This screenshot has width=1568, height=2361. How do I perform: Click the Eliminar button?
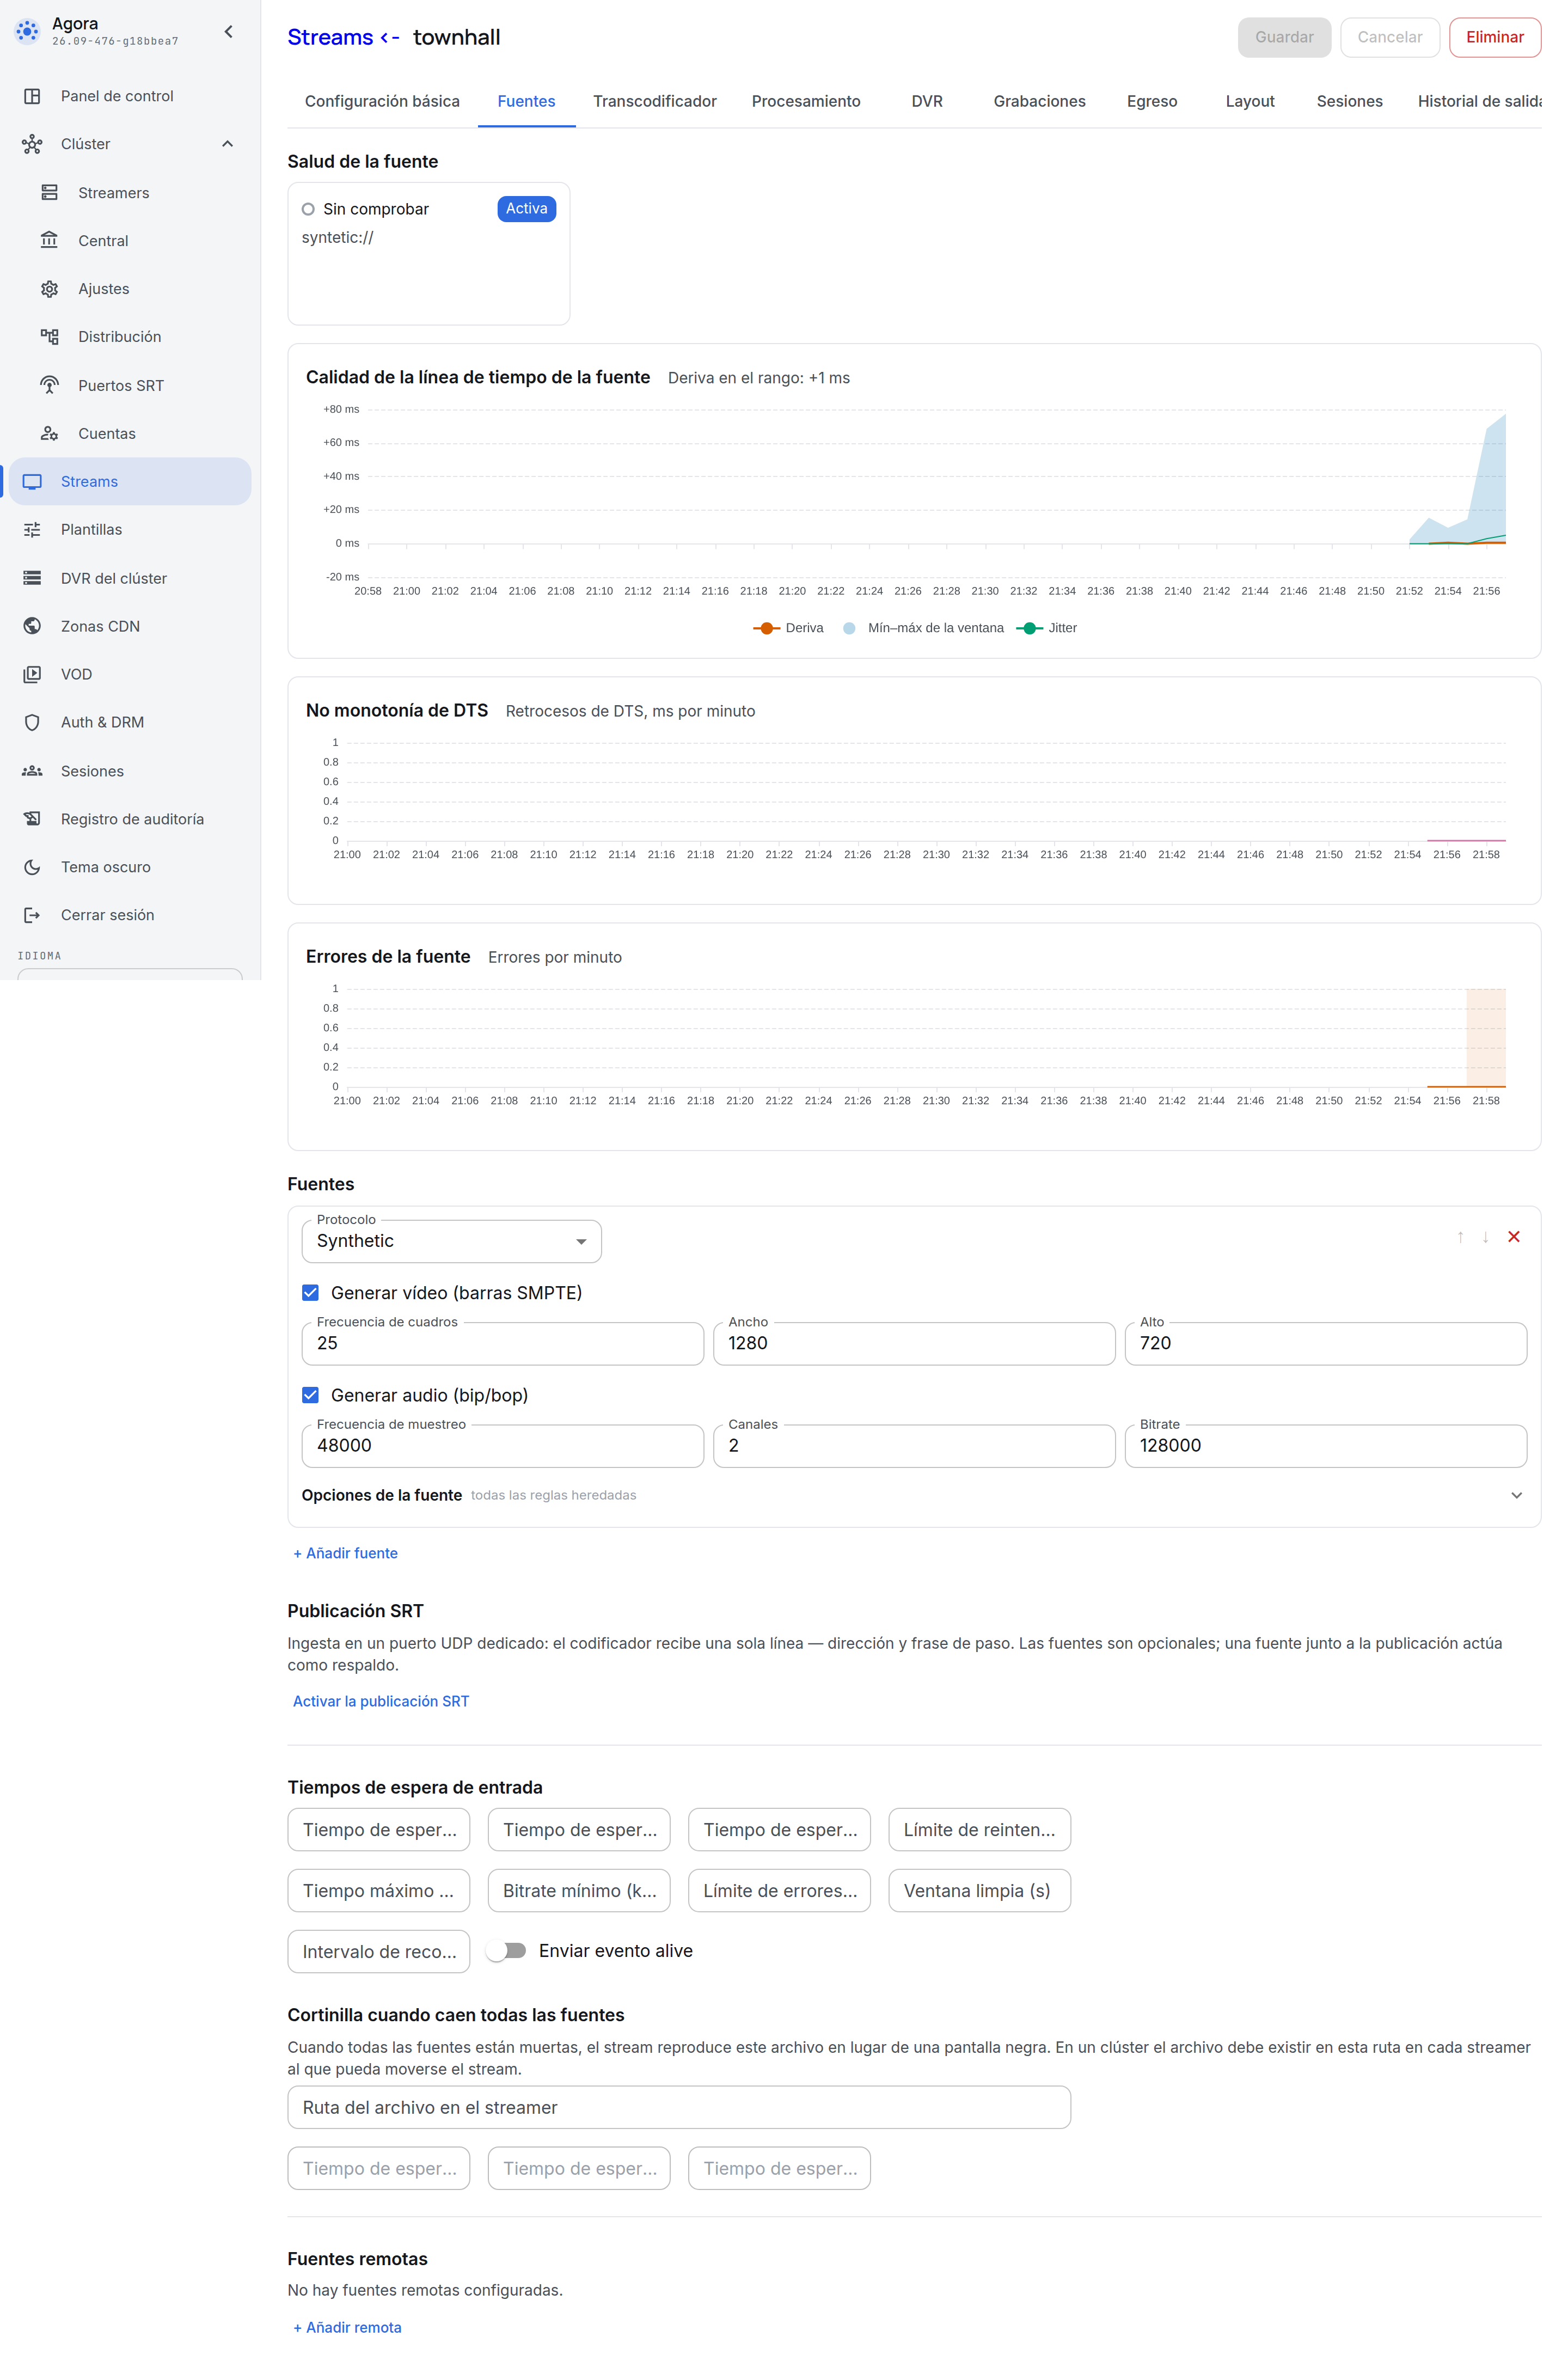[x=1494, y=37]
